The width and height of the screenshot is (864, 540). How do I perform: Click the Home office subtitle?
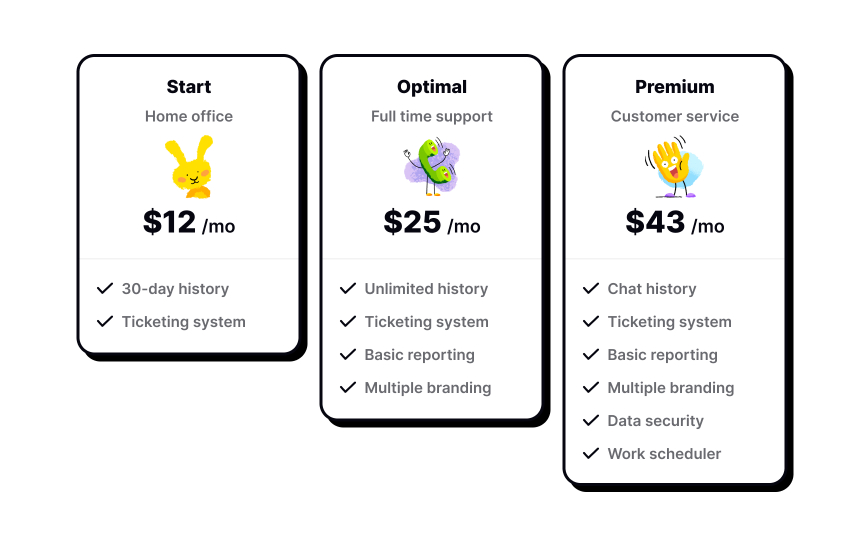tap(189, 116)
